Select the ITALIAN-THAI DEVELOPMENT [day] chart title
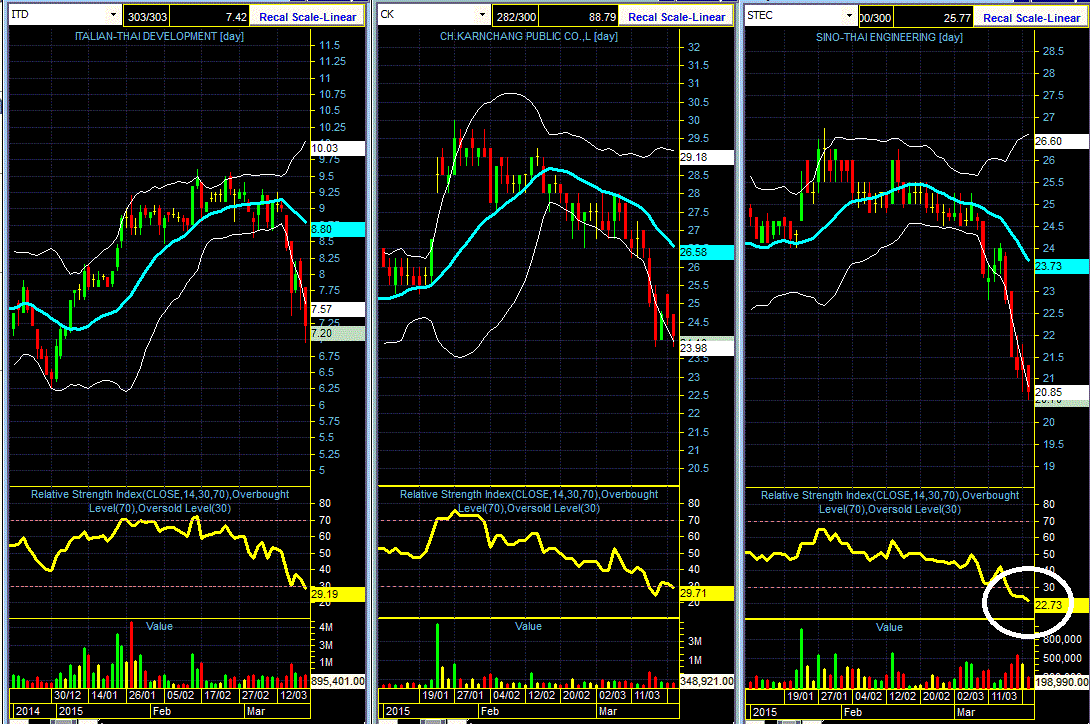This screenshot has width=1090, height=724. 159,36
